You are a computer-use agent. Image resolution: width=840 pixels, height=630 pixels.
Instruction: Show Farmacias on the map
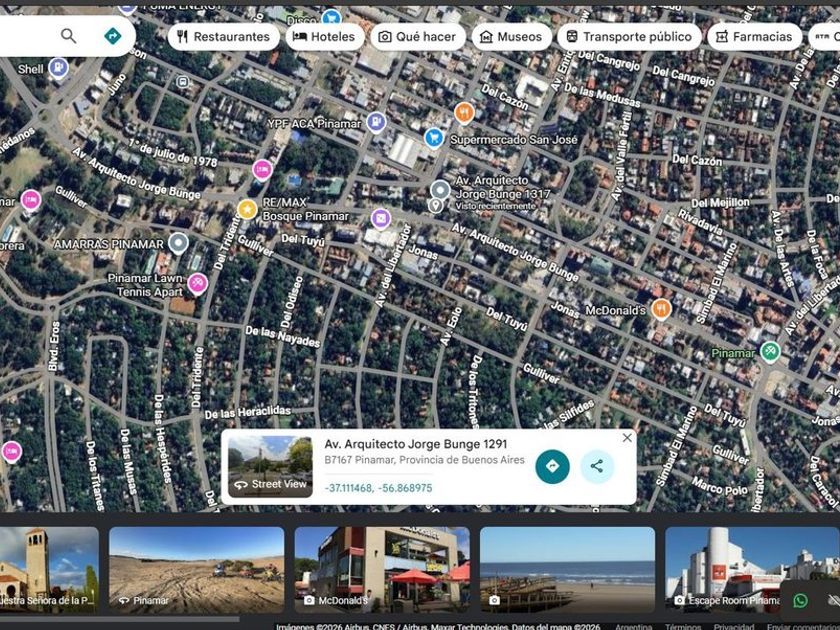click(754, 36)
